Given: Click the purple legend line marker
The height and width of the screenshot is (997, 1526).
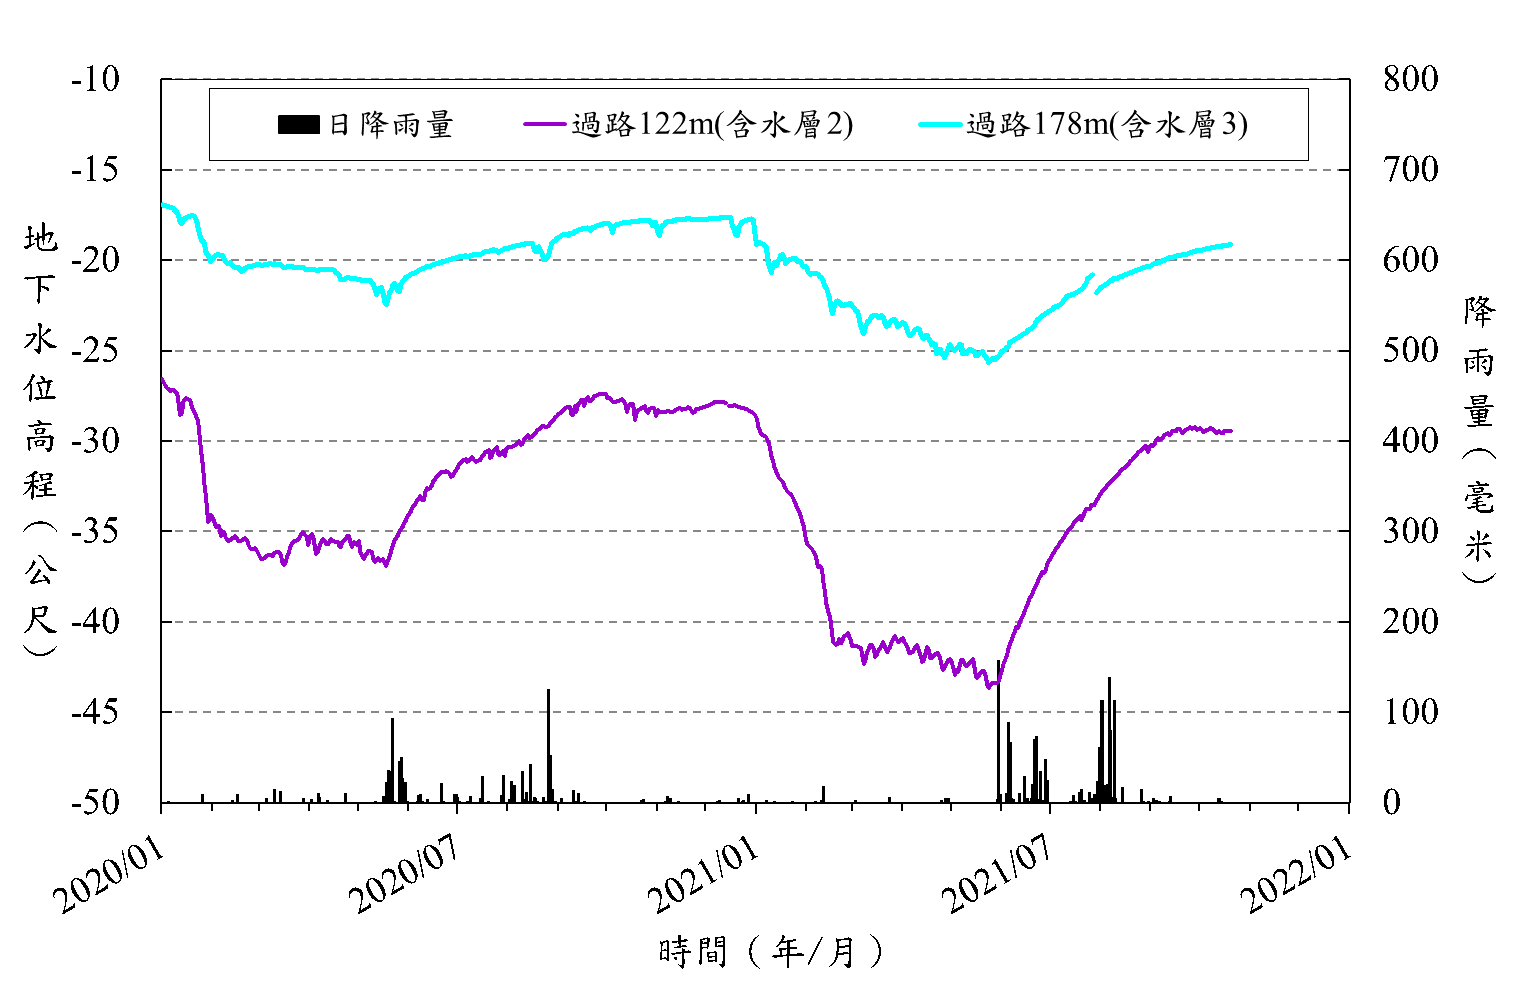Looking at the screenshot, I should tap(545, 125).
